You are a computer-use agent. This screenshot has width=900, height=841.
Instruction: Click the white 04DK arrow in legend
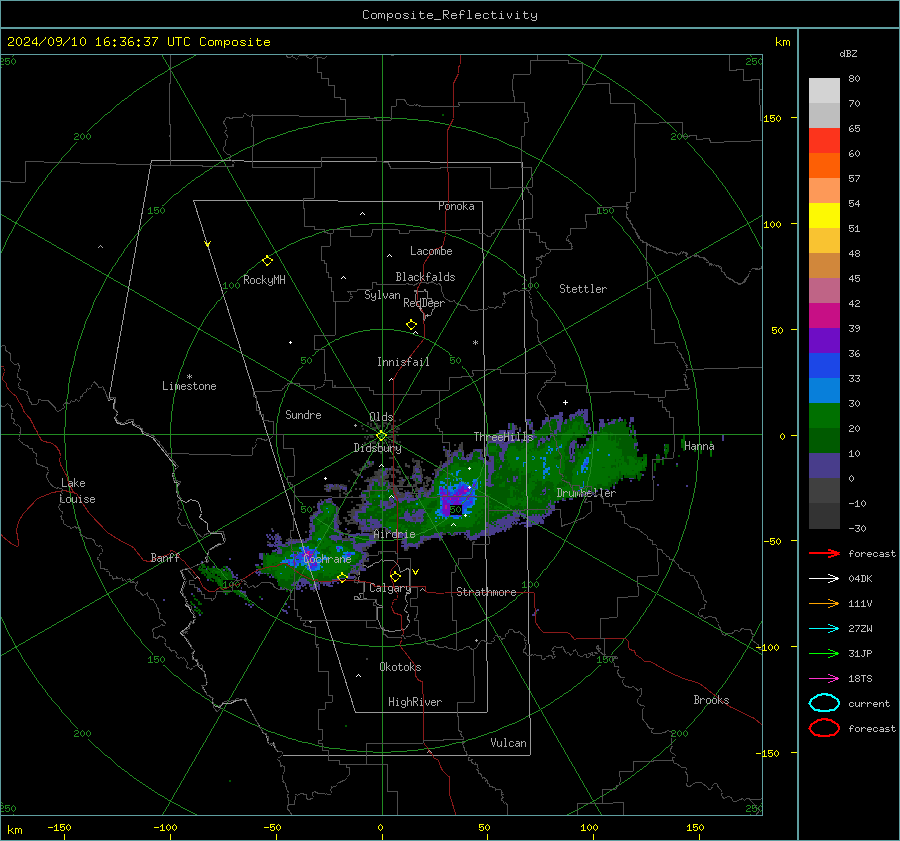824,578
